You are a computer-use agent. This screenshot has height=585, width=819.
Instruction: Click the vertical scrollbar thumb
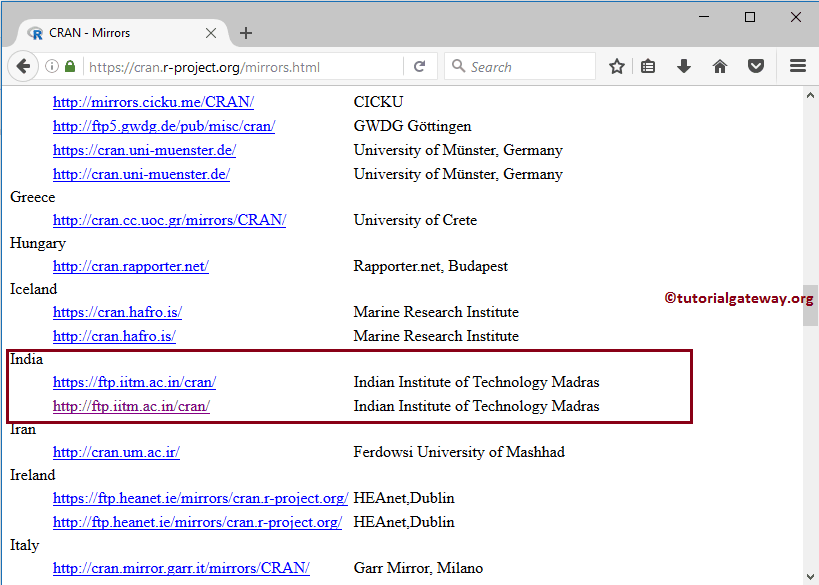point(810,305)
